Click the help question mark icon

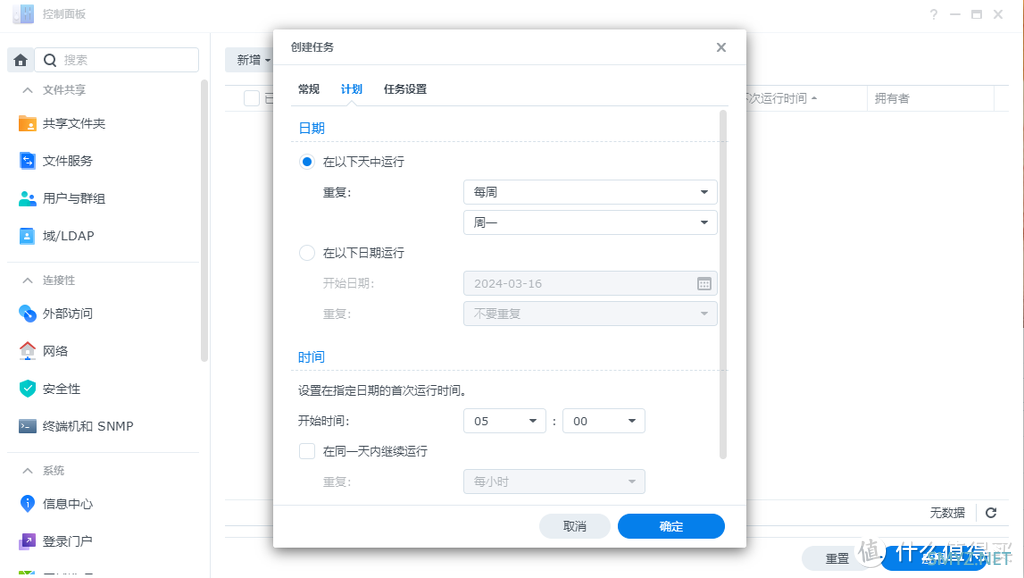pyautogui.click(x=934, y=14)
